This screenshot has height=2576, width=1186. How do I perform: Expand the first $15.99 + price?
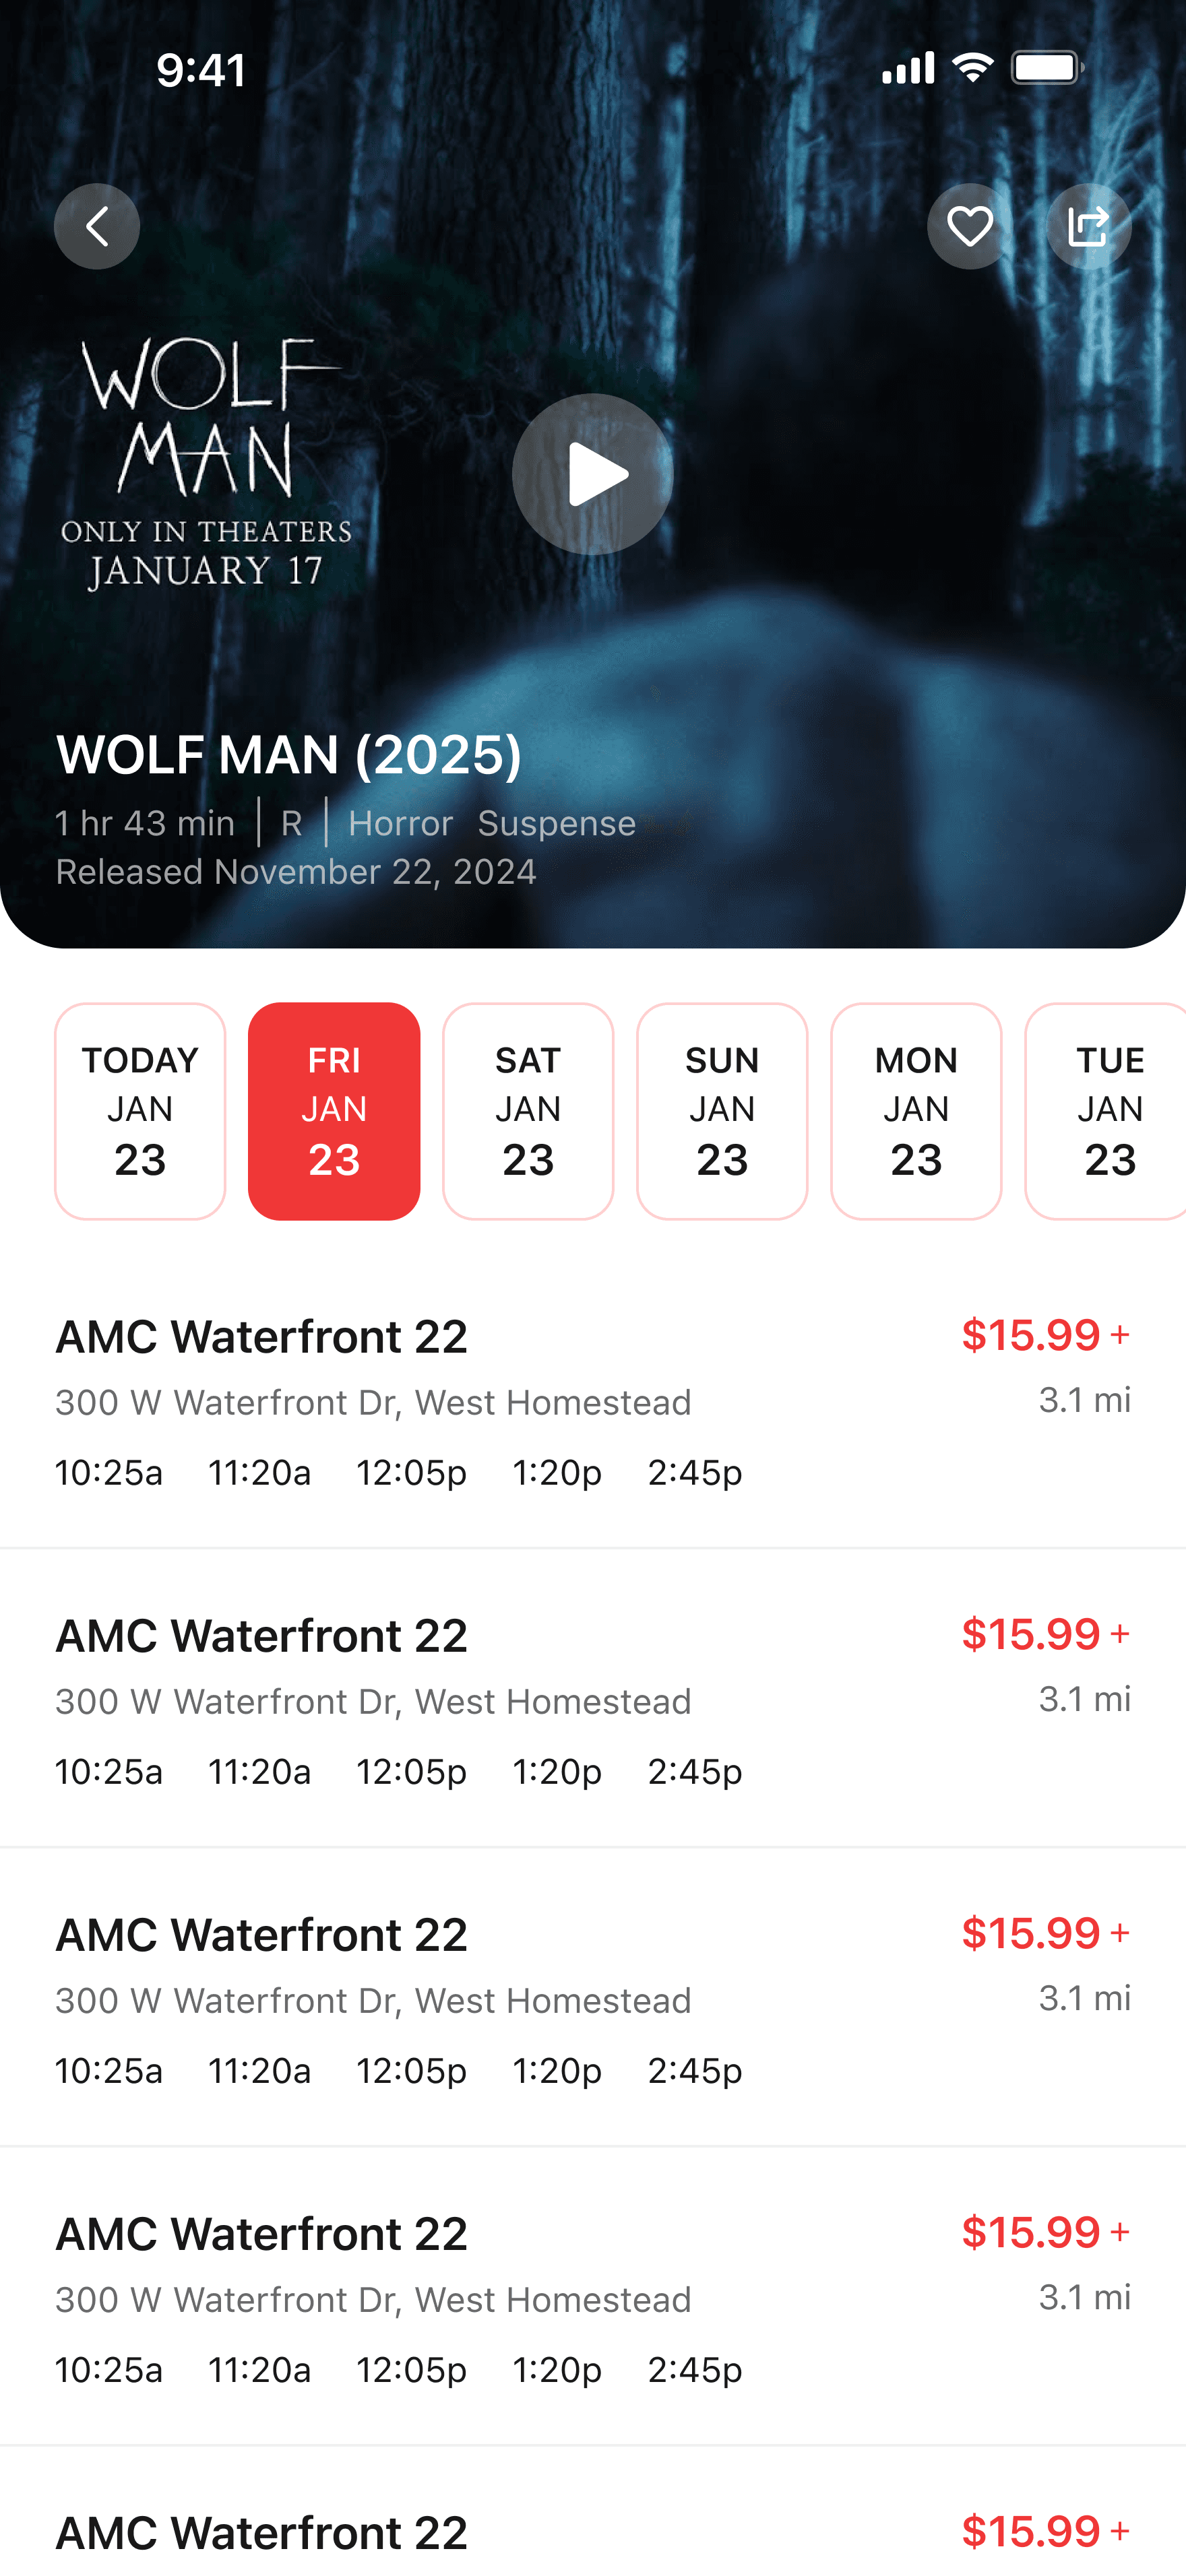[x=1045, y=1335]
